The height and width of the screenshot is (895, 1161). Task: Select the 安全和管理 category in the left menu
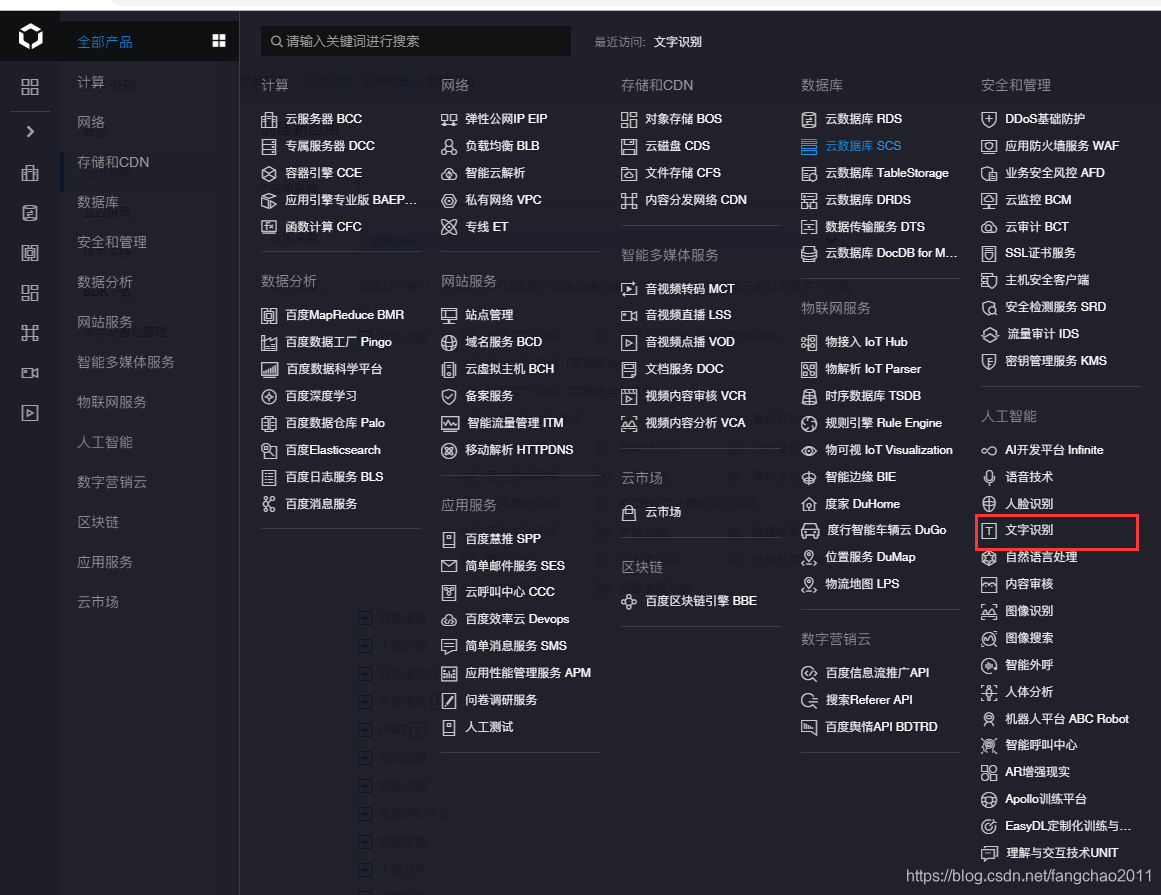click(112, 242)
